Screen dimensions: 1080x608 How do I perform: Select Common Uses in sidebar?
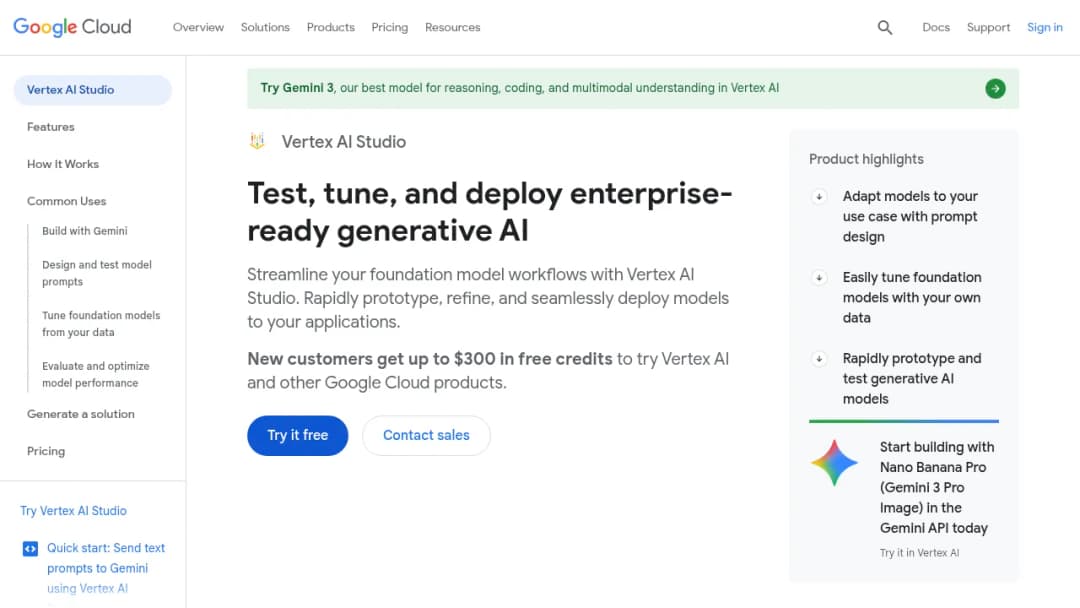[67, 201]
